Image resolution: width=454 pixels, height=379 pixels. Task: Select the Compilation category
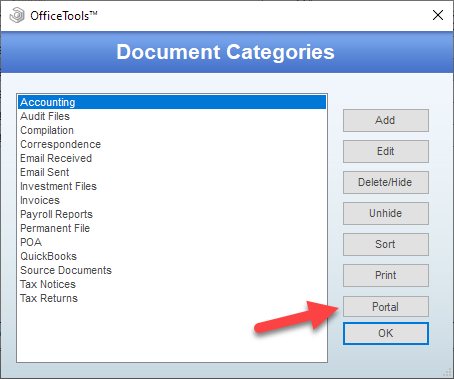click(172, 130)
